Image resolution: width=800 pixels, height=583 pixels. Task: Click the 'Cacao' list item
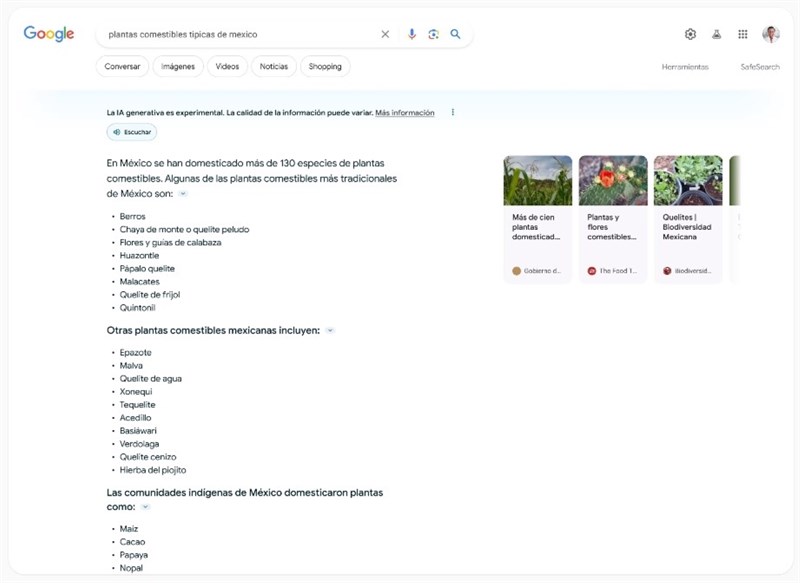click(132, 542)
